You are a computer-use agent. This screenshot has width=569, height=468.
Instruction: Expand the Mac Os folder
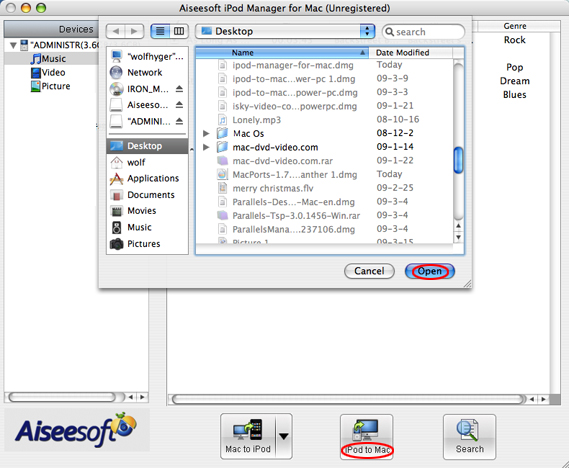(206, 134)
